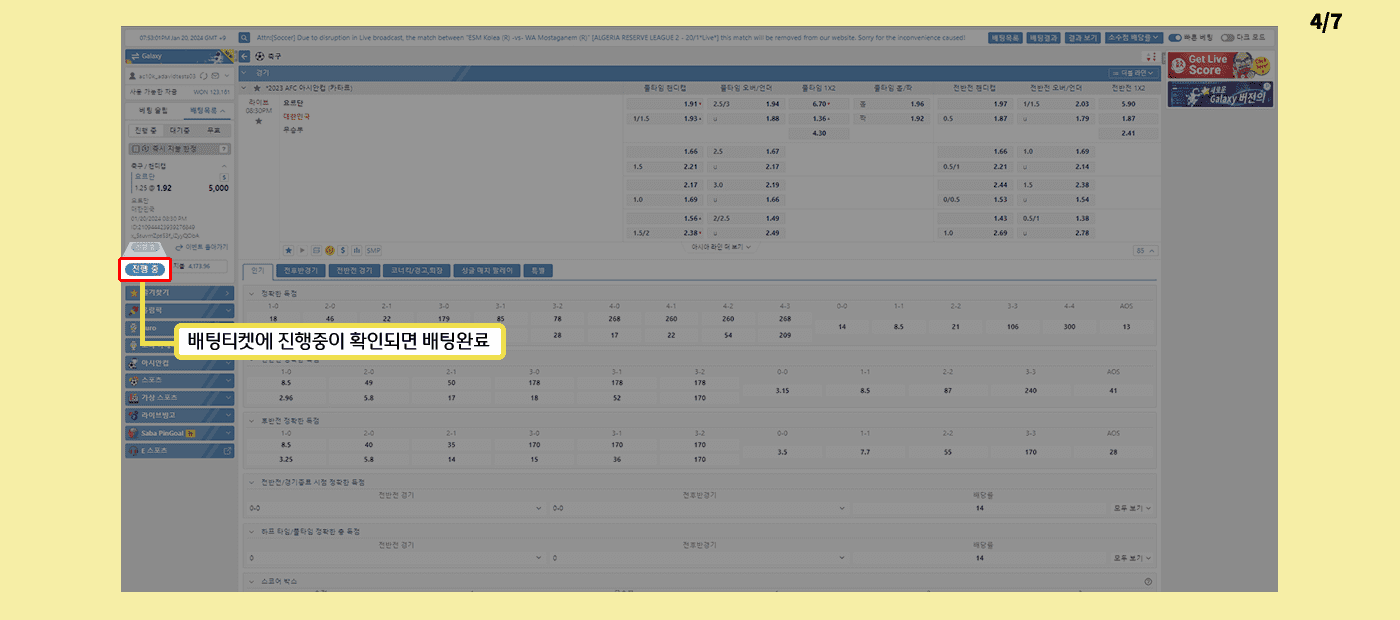Select the 대기중 tab in the bet list
The height and width of the screenshot is (620, 1400).
[180, 130]
